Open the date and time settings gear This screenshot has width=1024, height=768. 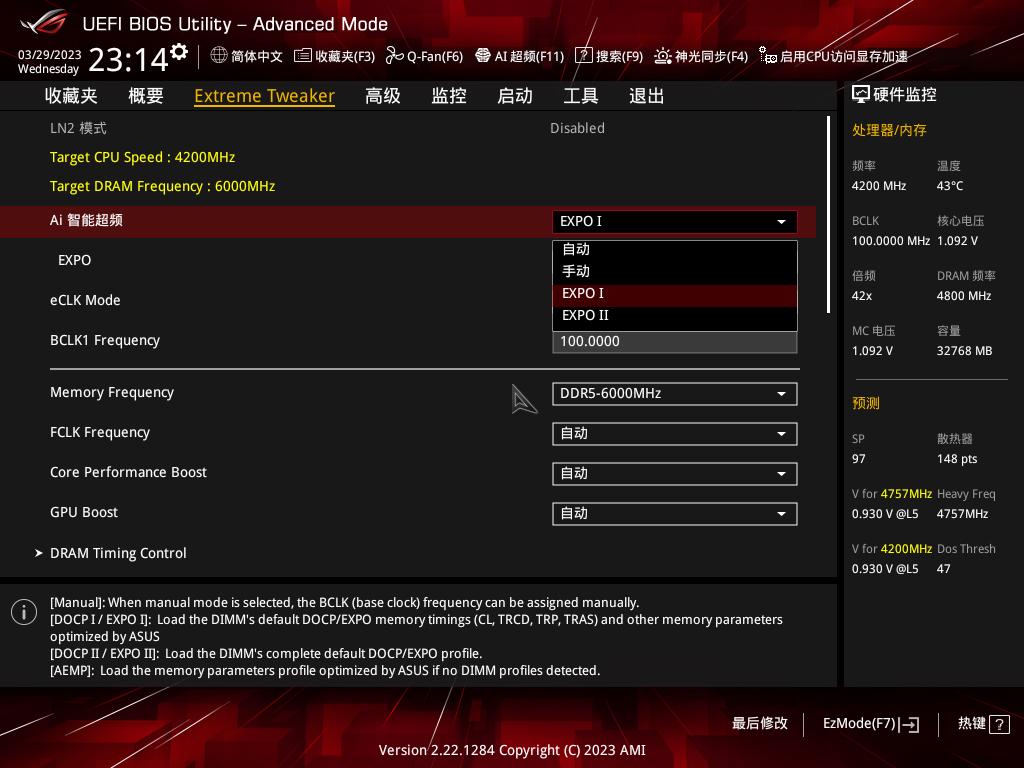coord(180,52)
